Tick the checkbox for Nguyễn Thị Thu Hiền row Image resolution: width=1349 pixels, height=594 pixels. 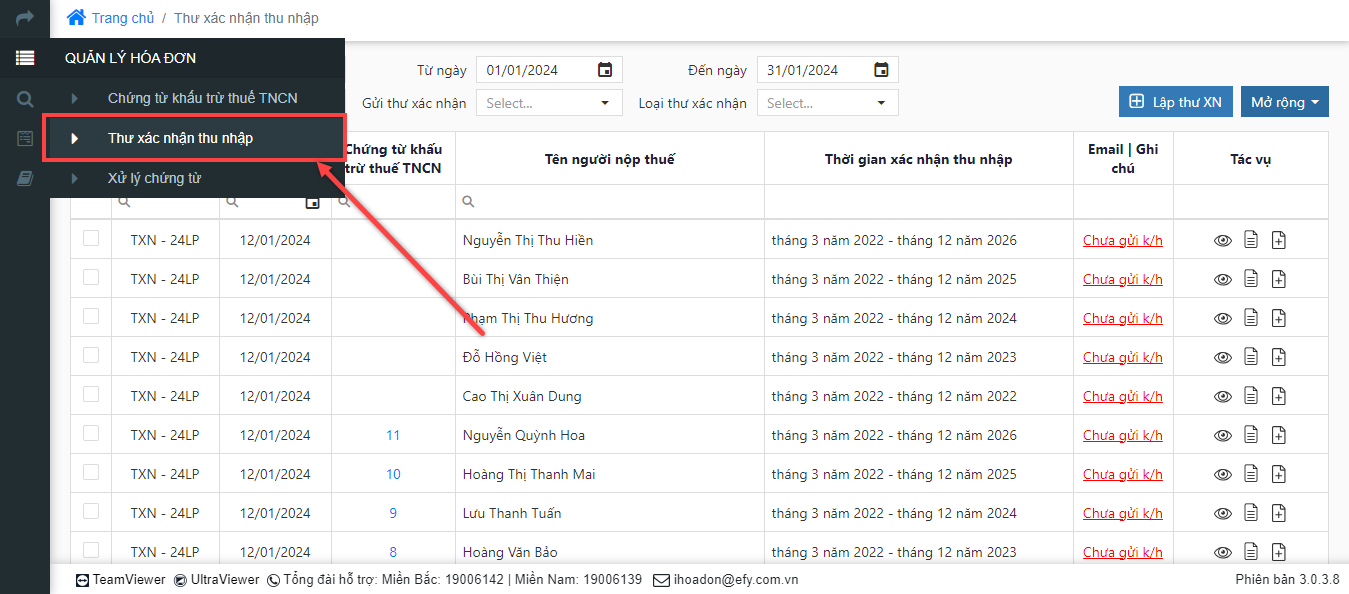(x=91, y=238)
